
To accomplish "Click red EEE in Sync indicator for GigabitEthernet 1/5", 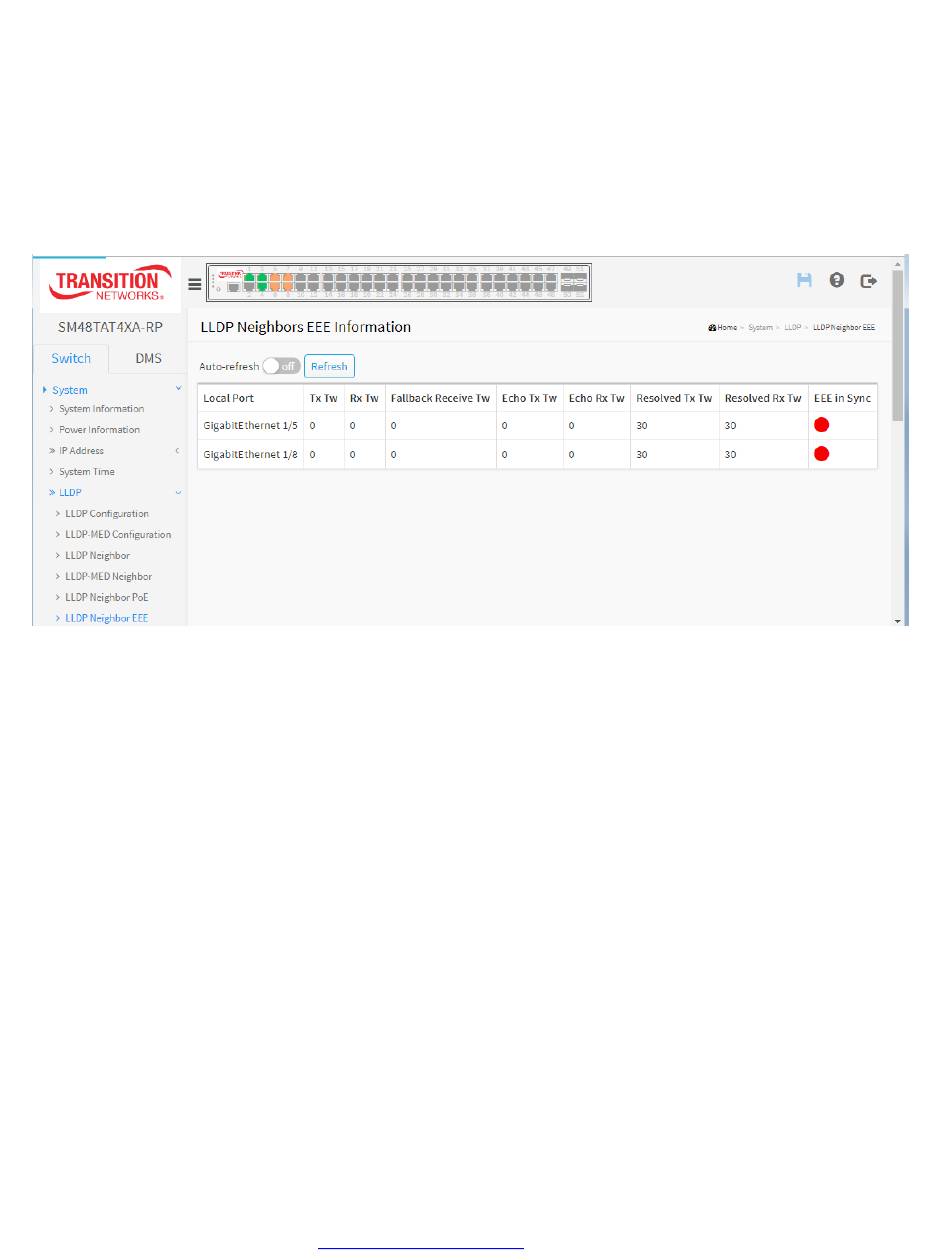I will (x=822, y=425).
